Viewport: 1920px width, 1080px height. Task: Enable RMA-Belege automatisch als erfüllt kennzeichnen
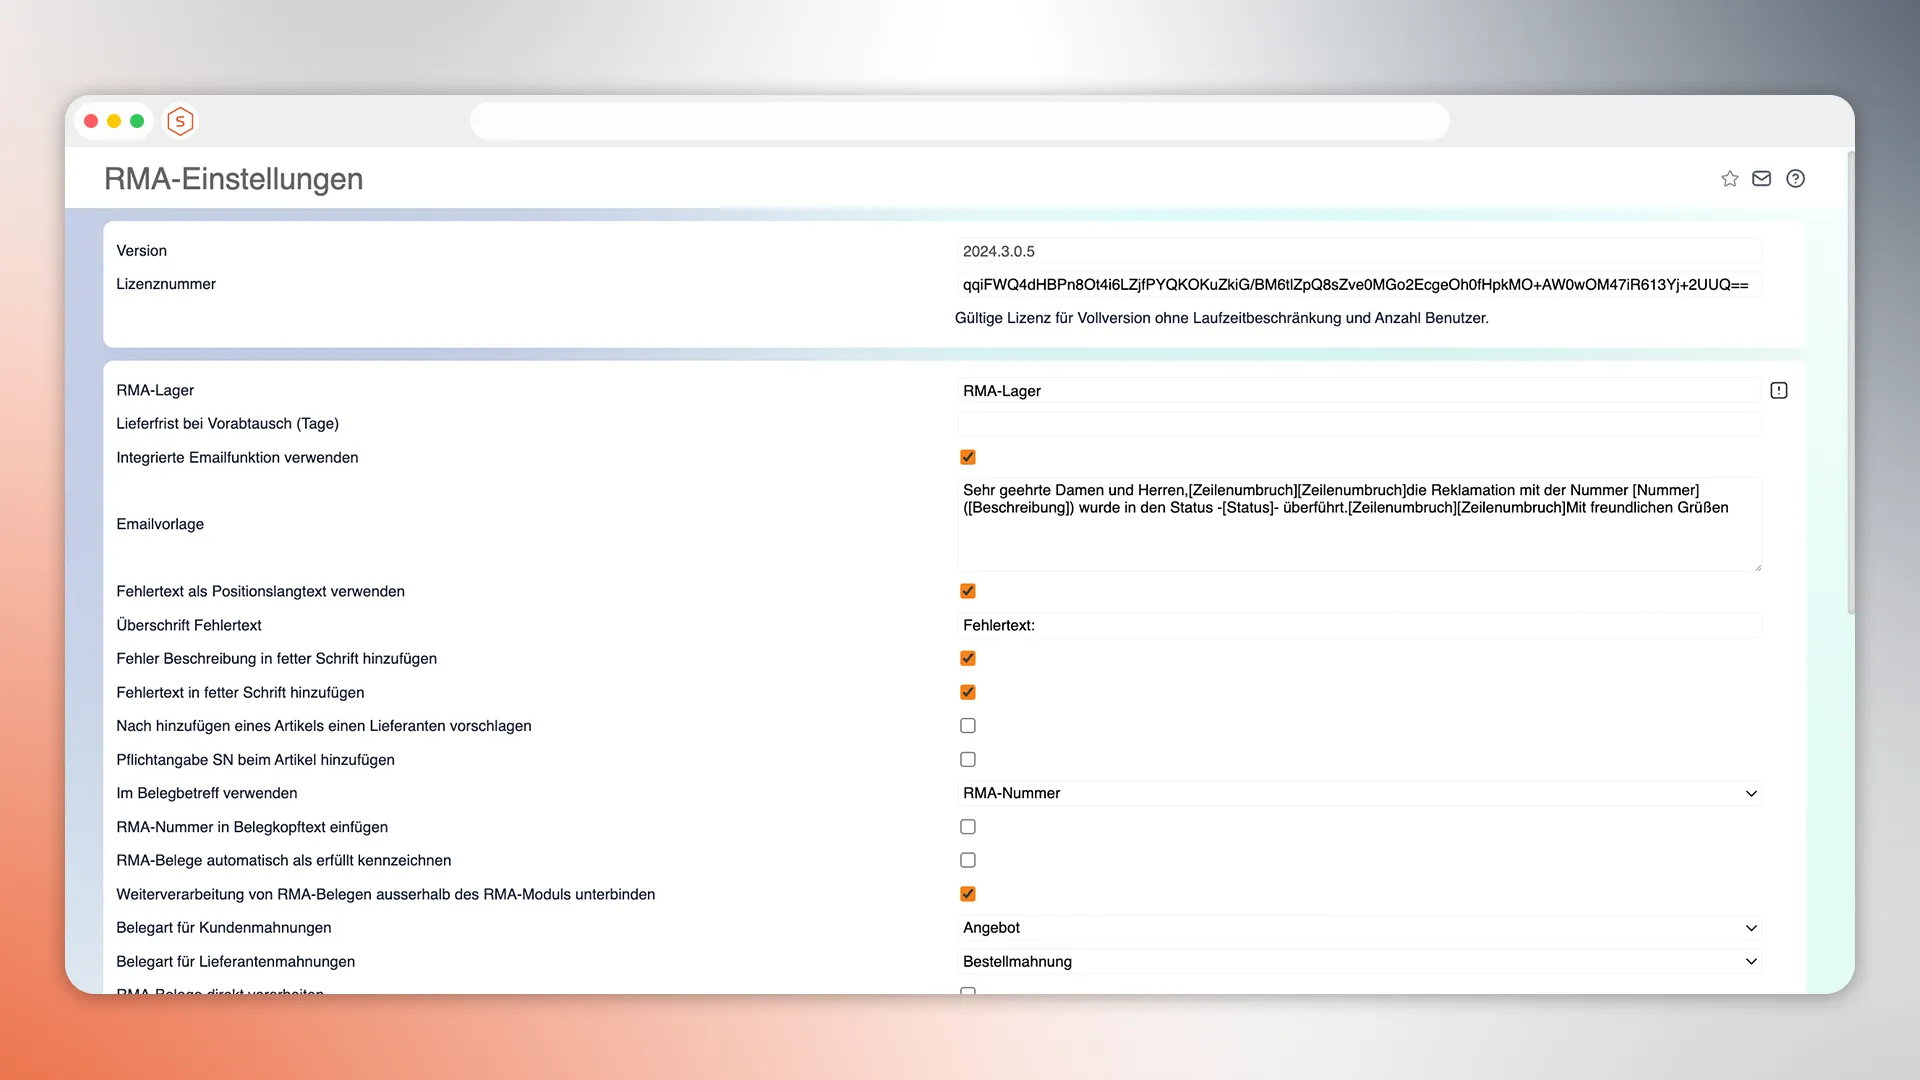tap(968, 860)
